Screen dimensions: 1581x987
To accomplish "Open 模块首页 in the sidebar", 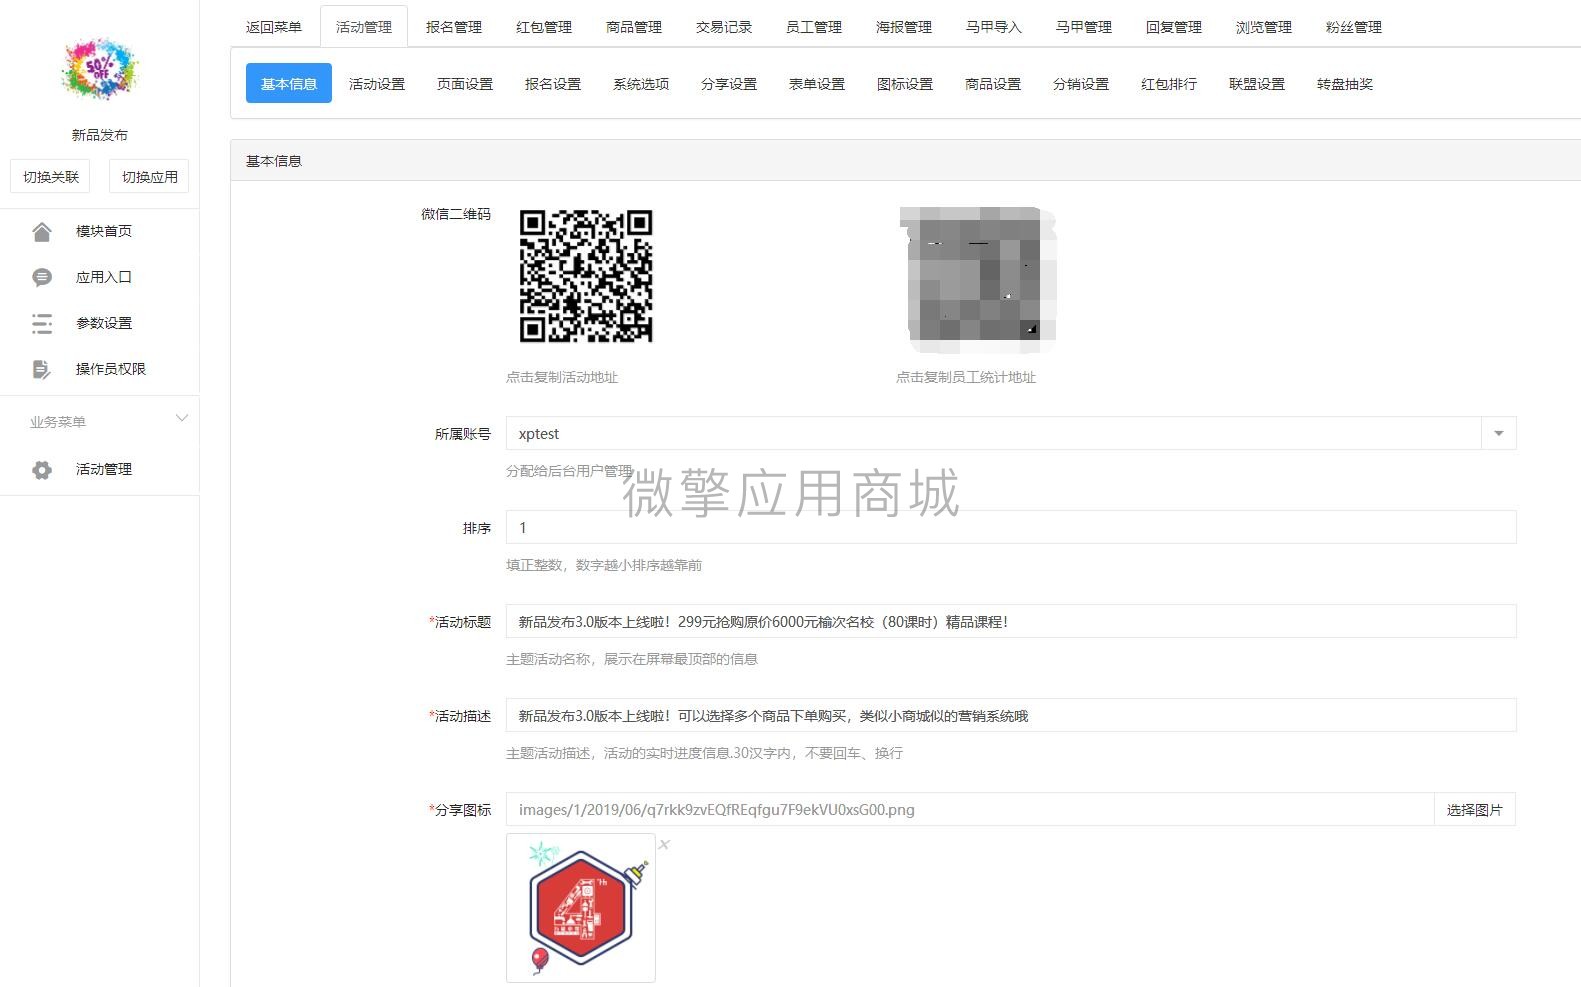I will click(104, 231).
